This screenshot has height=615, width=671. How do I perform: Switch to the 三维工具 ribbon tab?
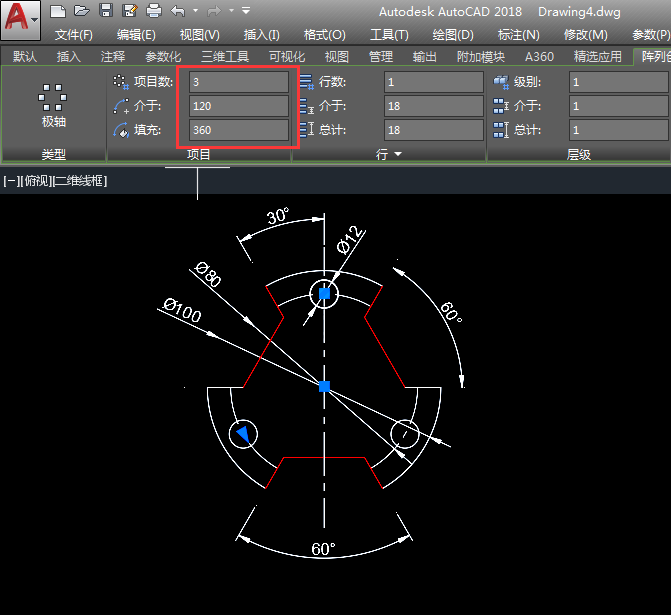(225, 57)
